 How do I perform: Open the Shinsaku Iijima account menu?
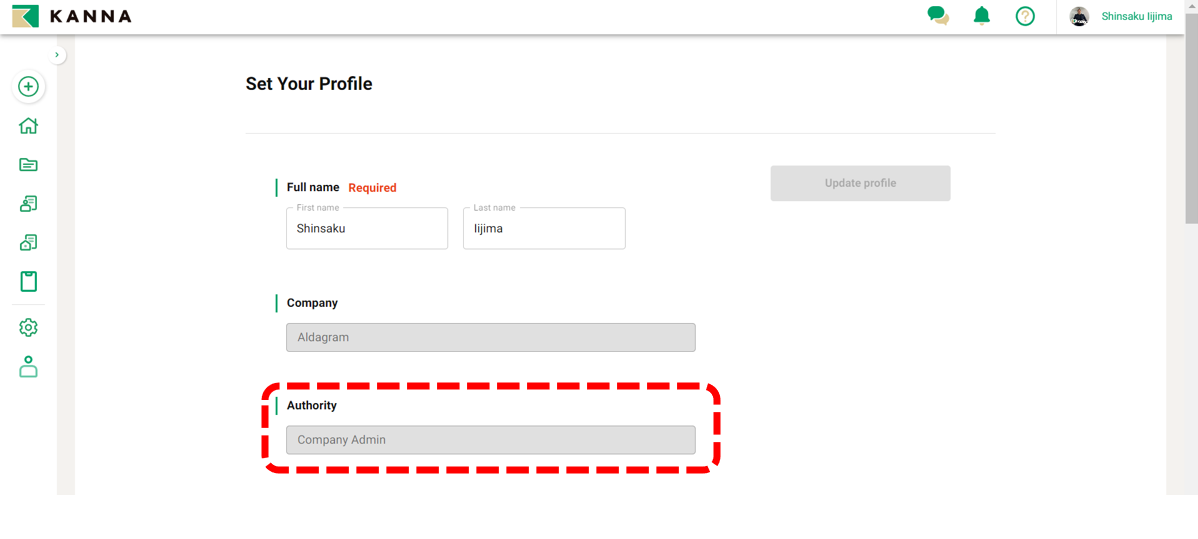click(1136, 16)
